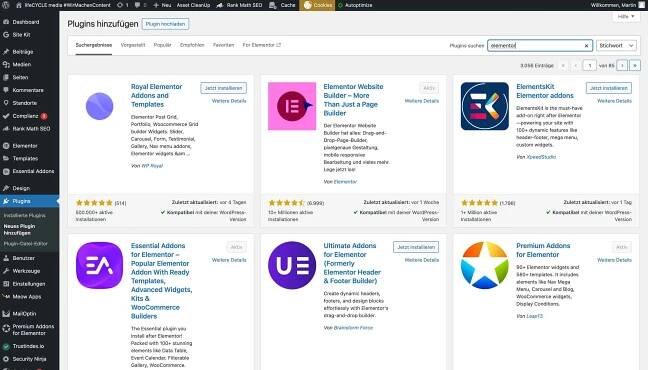Click the current page number field
The height and width of the screenshot is (370, 648).
pos(590,65)
